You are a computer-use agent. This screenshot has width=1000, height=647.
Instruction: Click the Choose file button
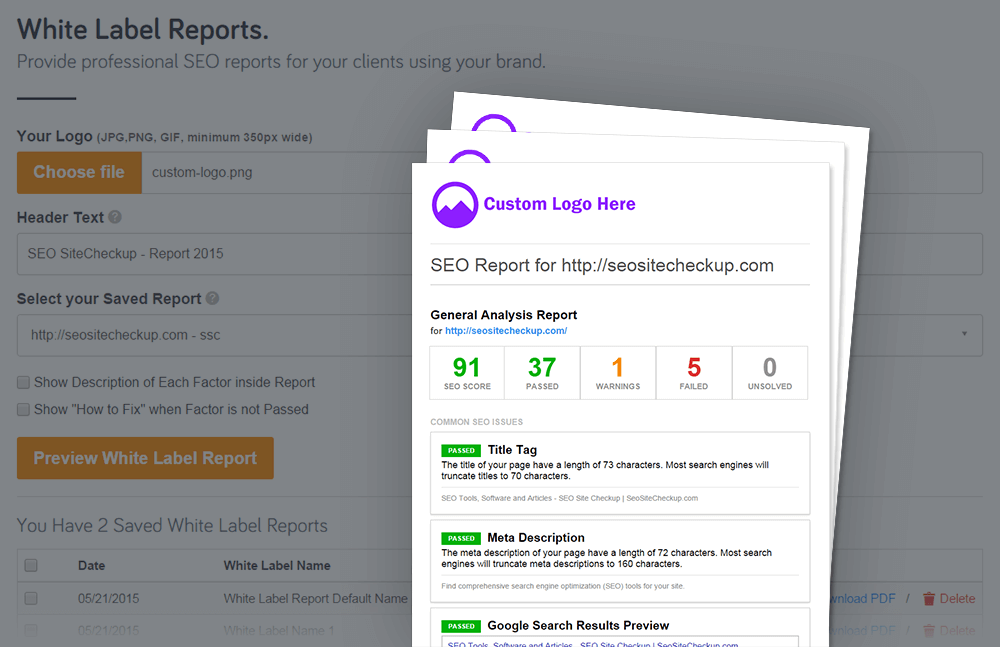tap(79, 172)
